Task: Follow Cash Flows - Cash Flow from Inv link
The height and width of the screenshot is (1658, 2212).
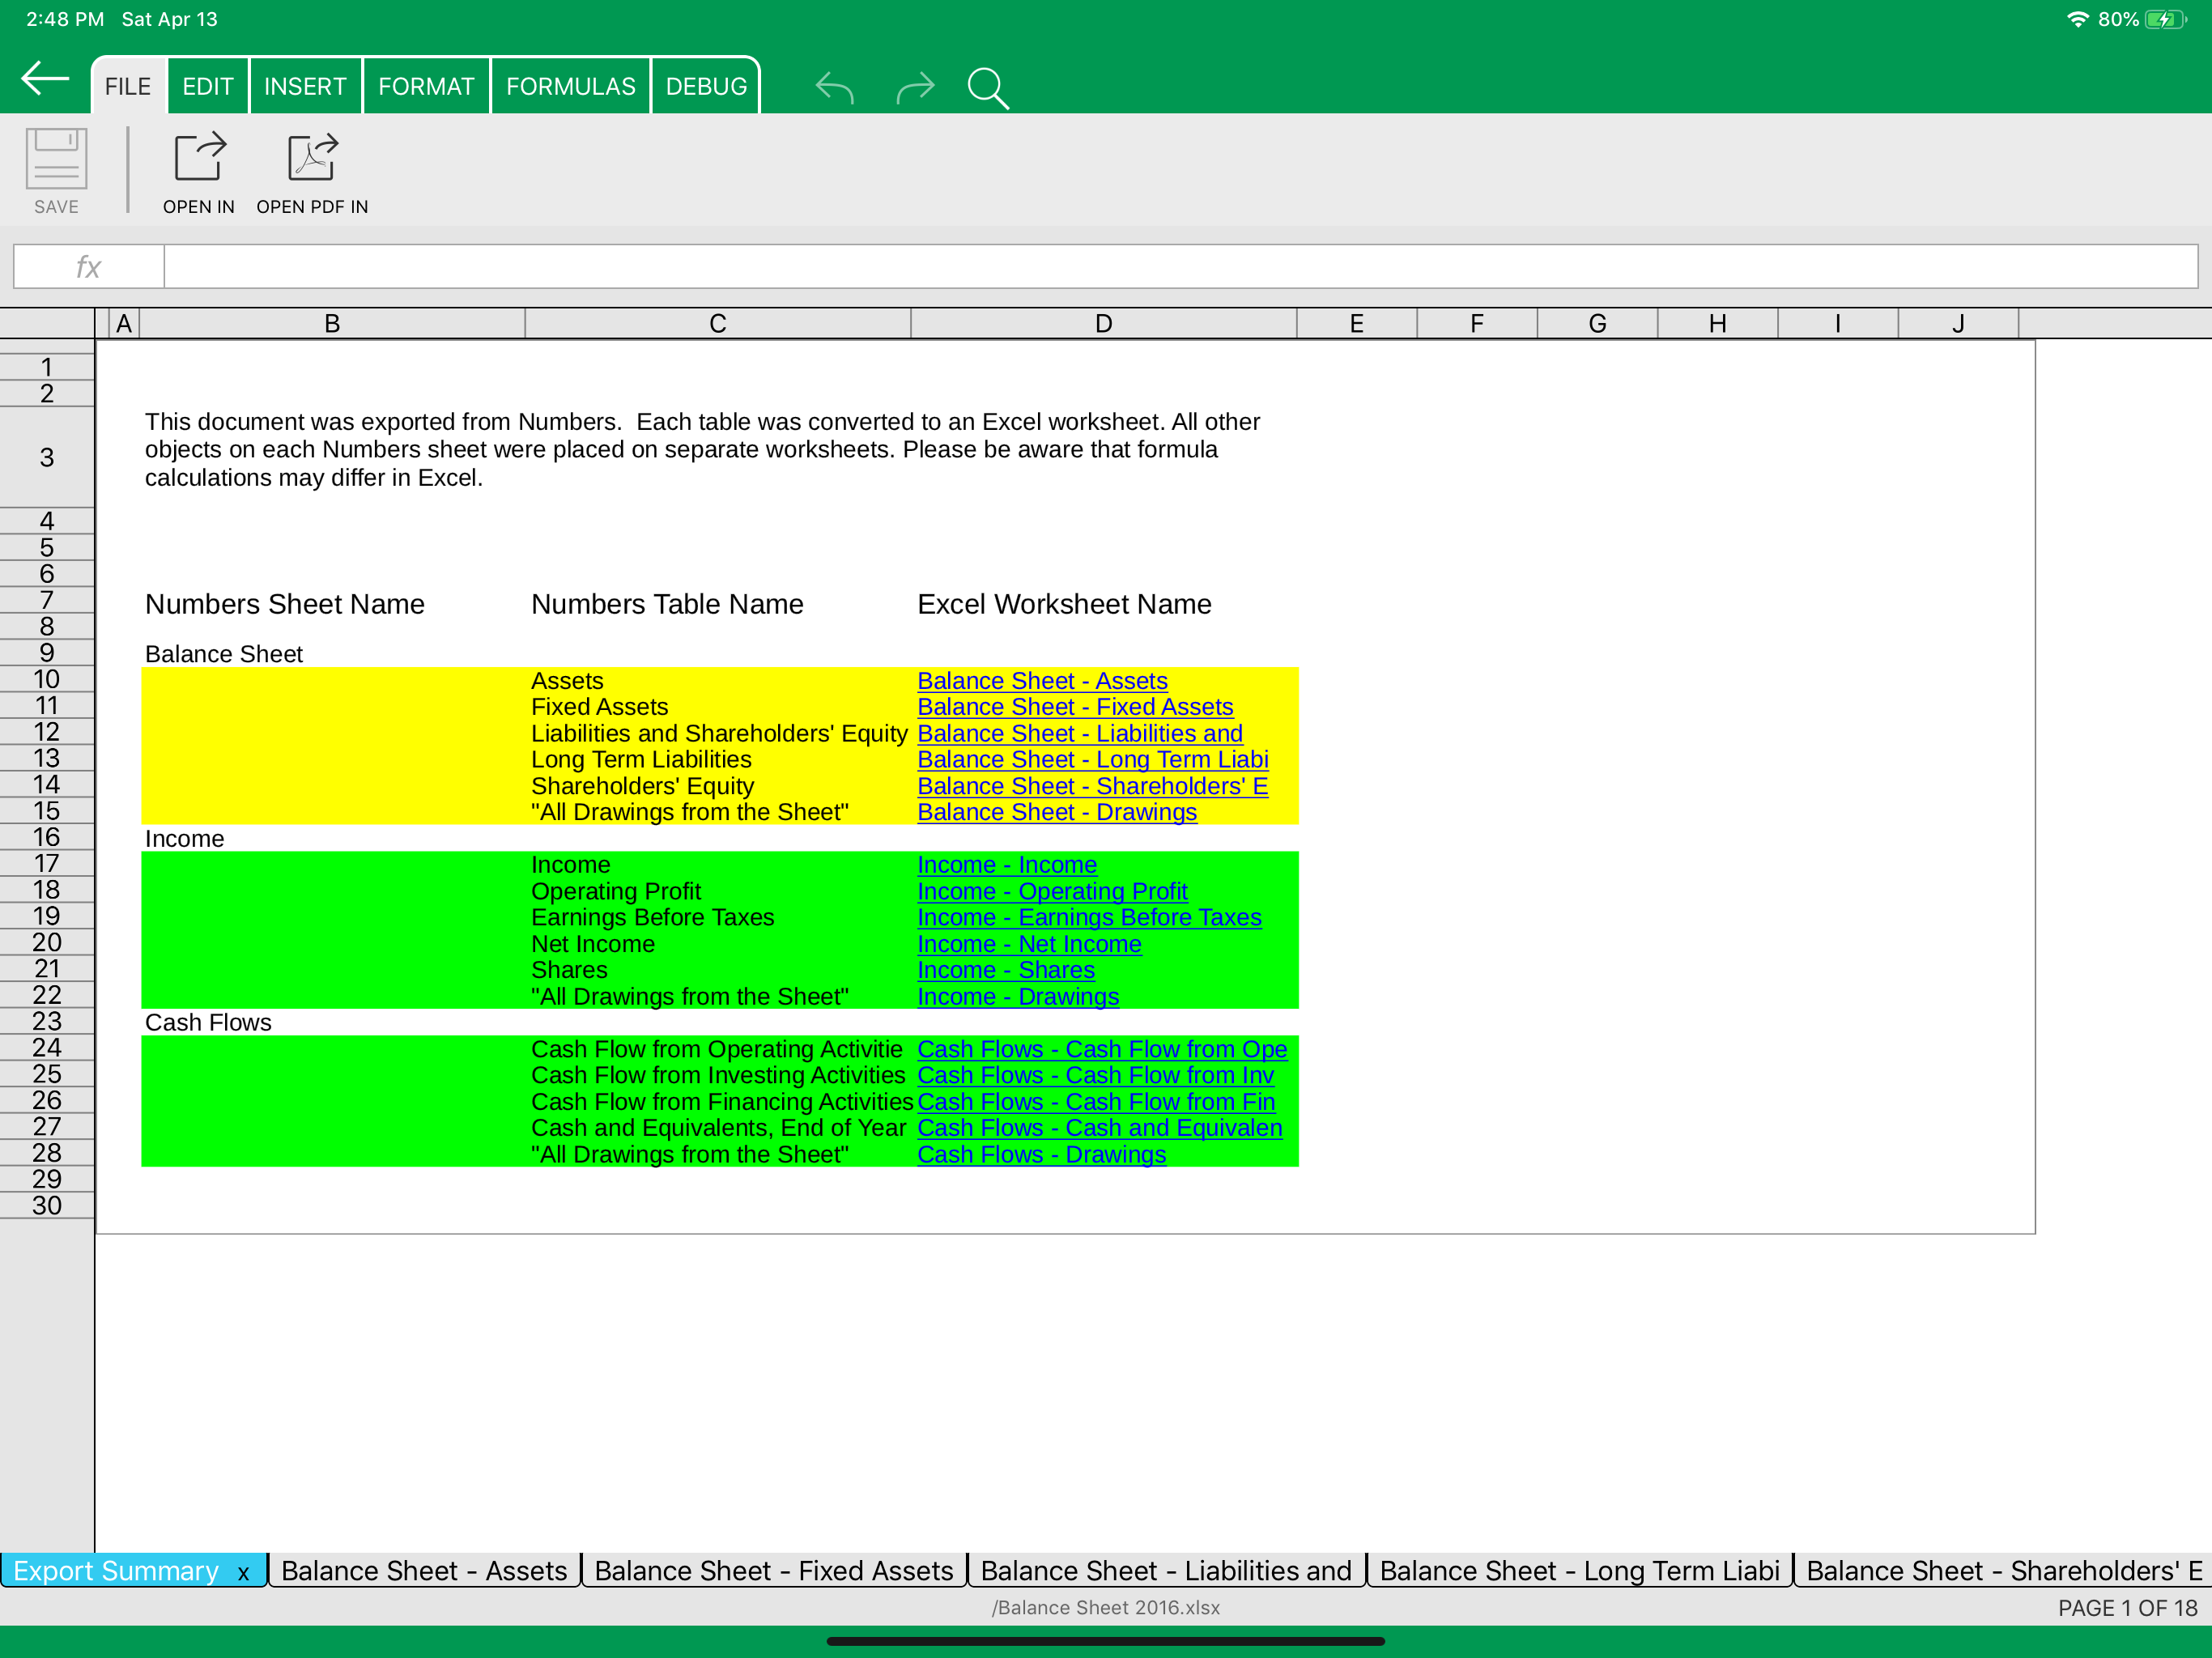Action: pyautogui.click(x=1096, y=1076)
